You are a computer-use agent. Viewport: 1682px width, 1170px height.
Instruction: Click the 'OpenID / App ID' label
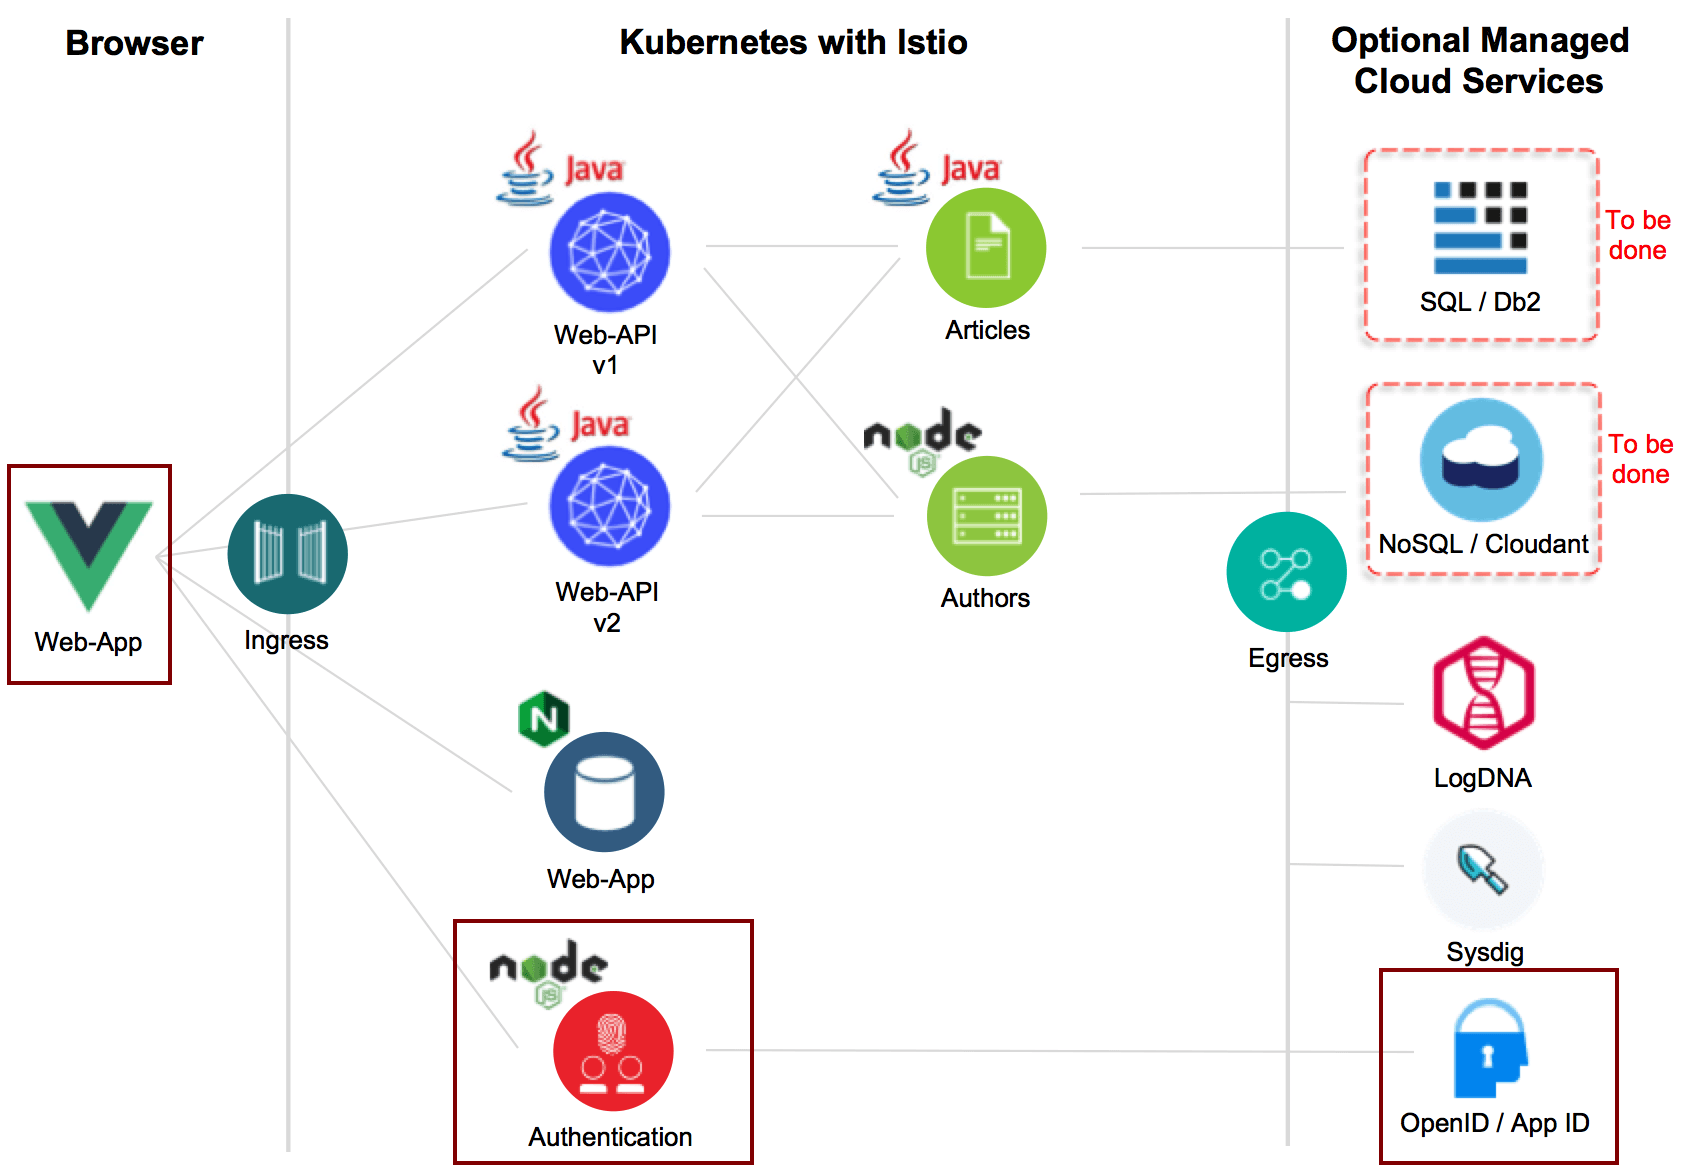click(x=1495, y=1124)
